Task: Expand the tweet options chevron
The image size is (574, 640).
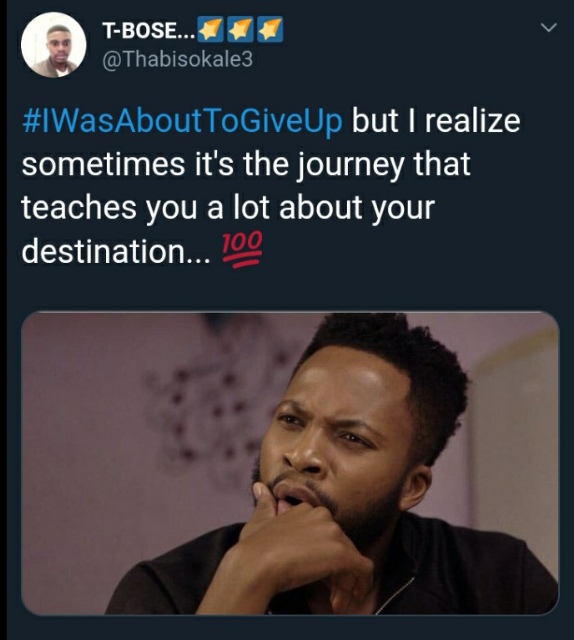Action: (549, 27)
